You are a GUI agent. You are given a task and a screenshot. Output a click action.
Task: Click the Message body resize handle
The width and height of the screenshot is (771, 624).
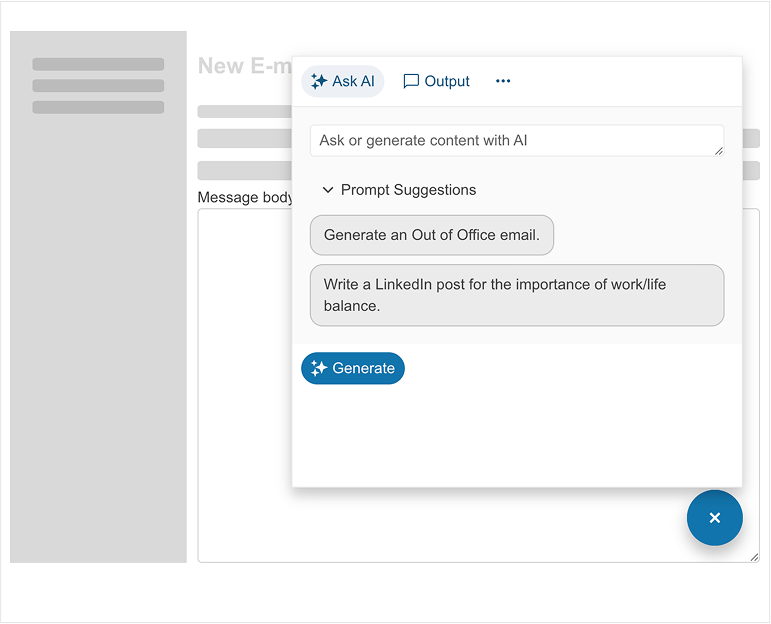[754, 557]
